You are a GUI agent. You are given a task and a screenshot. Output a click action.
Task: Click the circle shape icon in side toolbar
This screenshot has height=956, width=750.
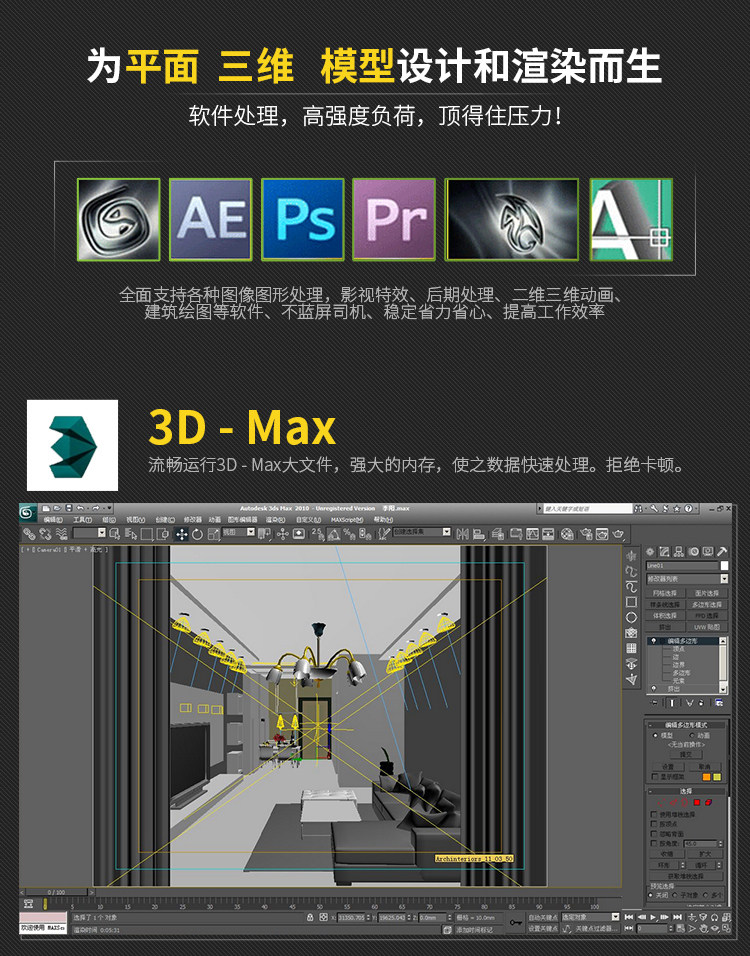[x=632, y=617]
